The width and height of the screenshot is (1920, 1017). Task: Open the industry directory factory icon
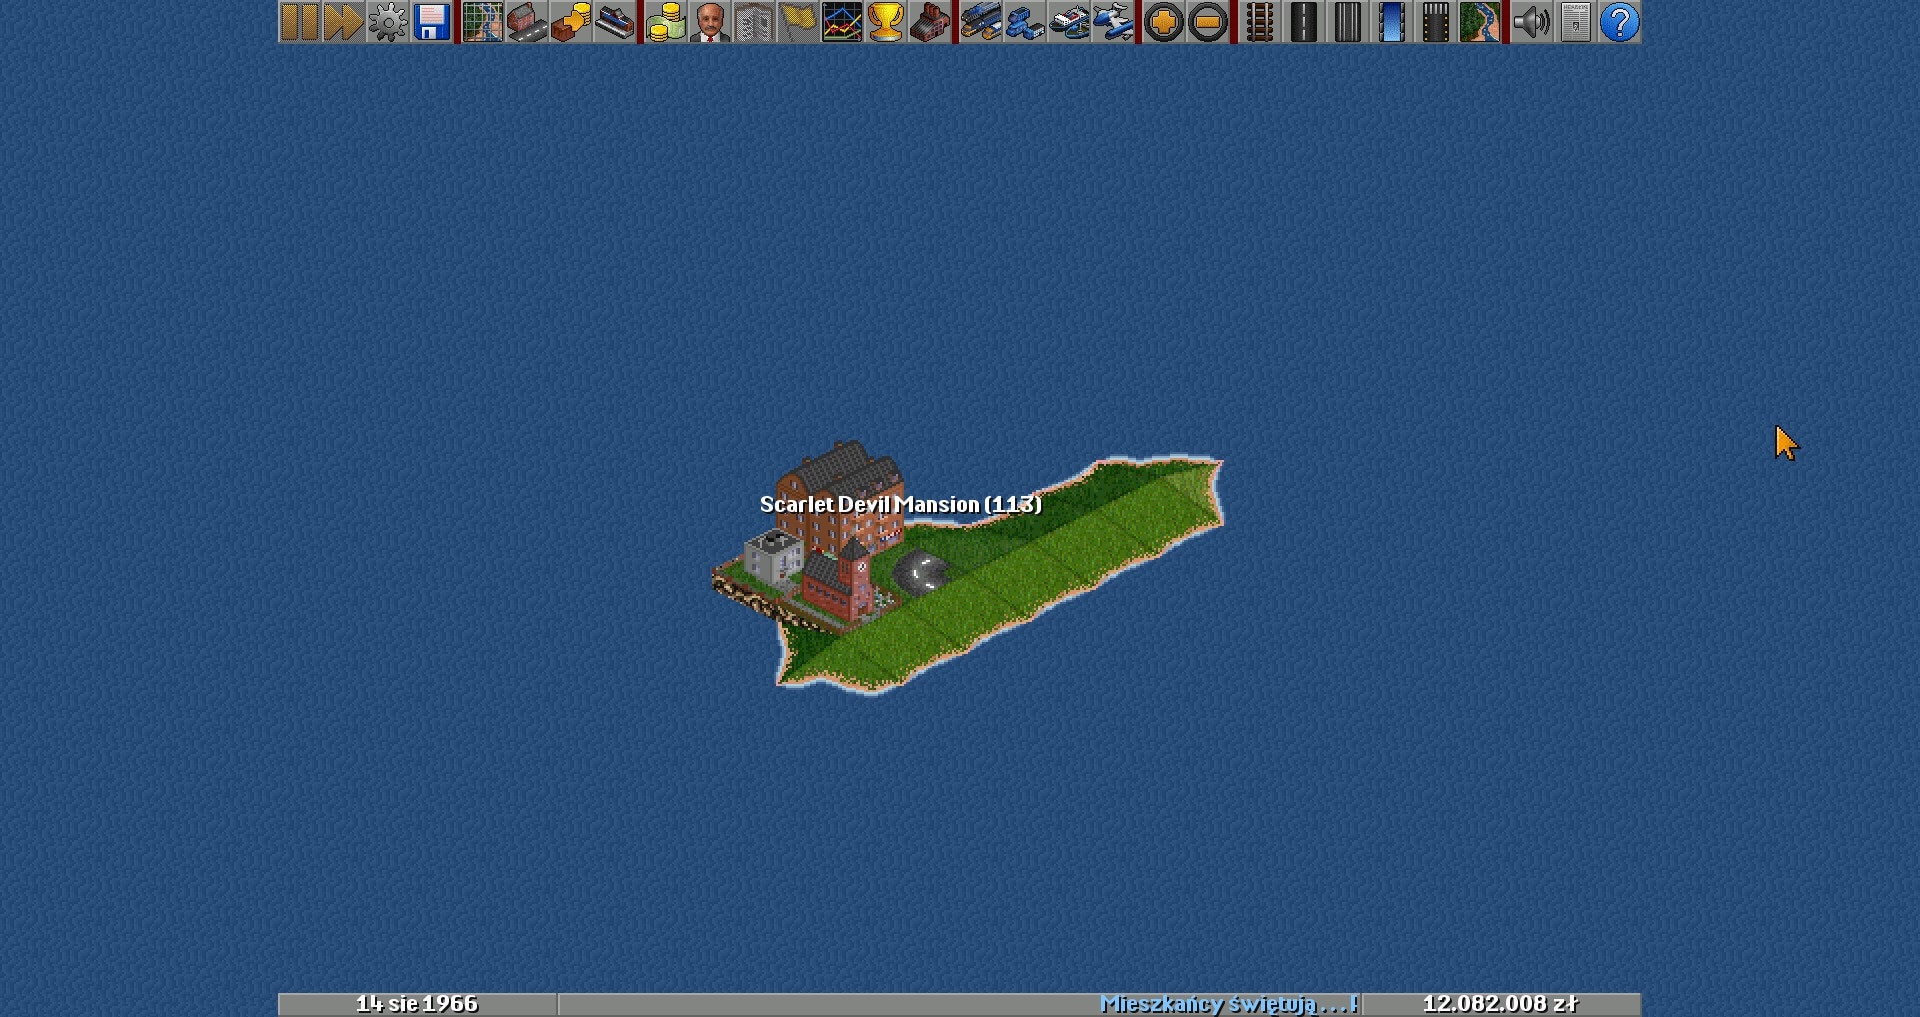point(930,22)
